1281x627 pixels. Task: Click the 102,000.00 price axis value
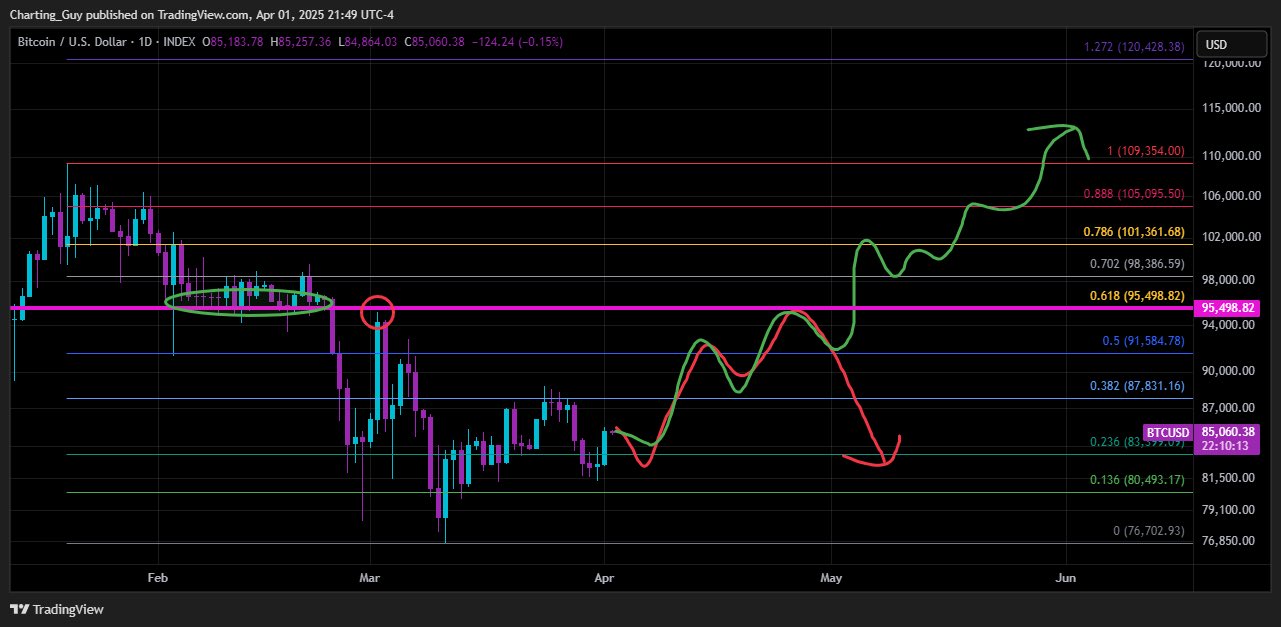click(1230, 237)
